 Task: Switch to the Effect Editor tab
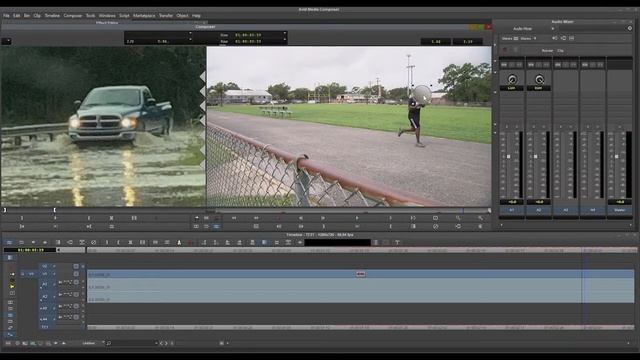(x=107, y=23)
